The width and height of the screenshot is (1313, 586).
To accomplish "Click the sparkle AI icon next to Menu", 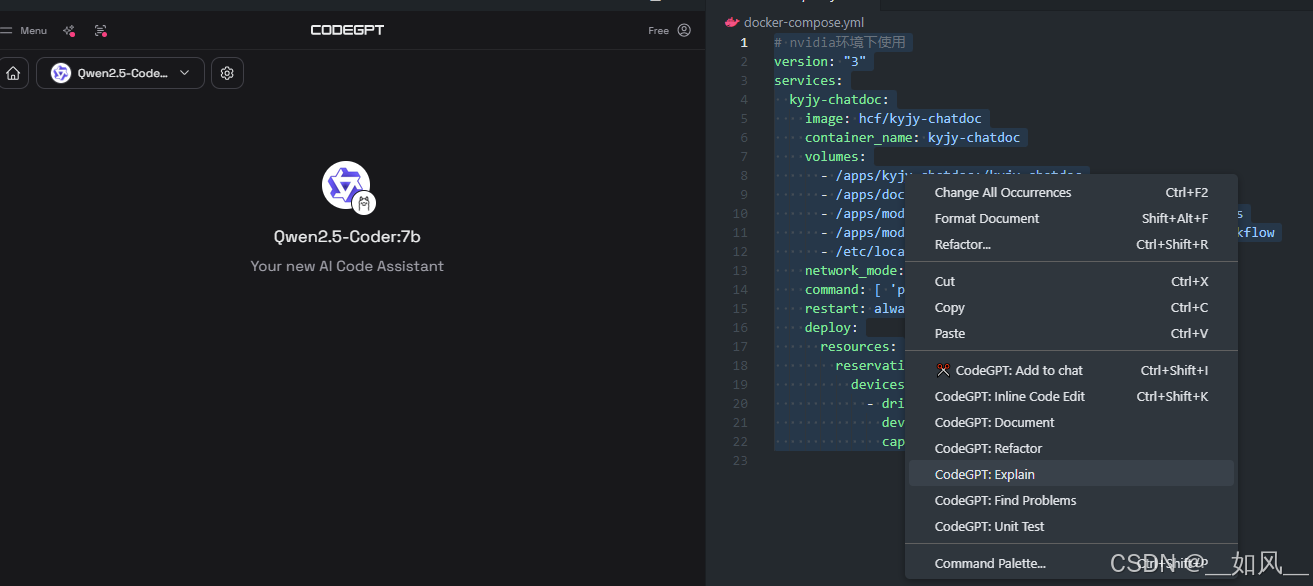I will tap(69, 30).
